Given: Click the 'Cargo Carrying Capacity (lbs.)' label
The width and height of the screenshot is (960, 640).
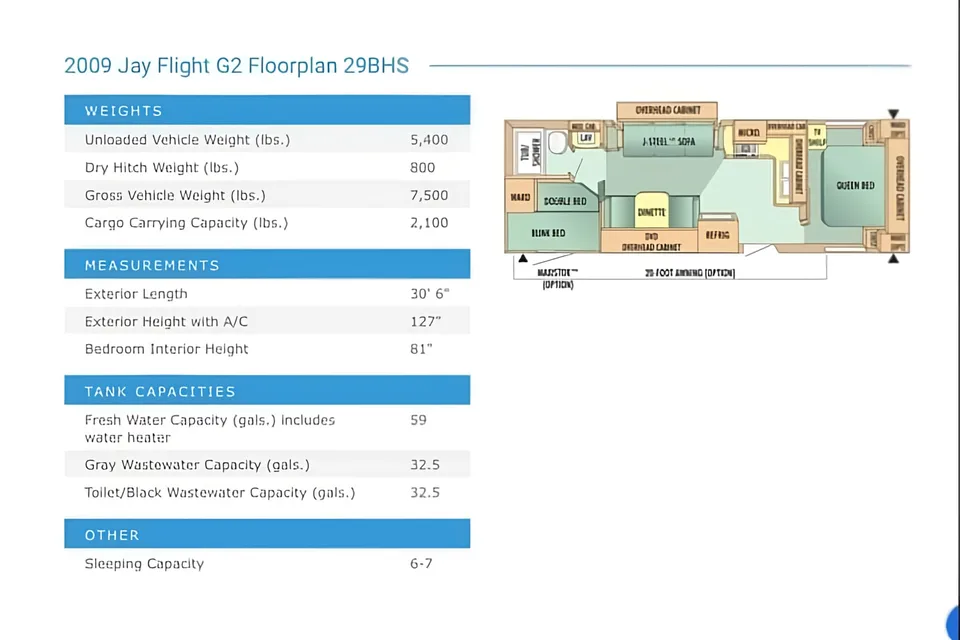Looking at the screenshot, I should coord(186,223).
